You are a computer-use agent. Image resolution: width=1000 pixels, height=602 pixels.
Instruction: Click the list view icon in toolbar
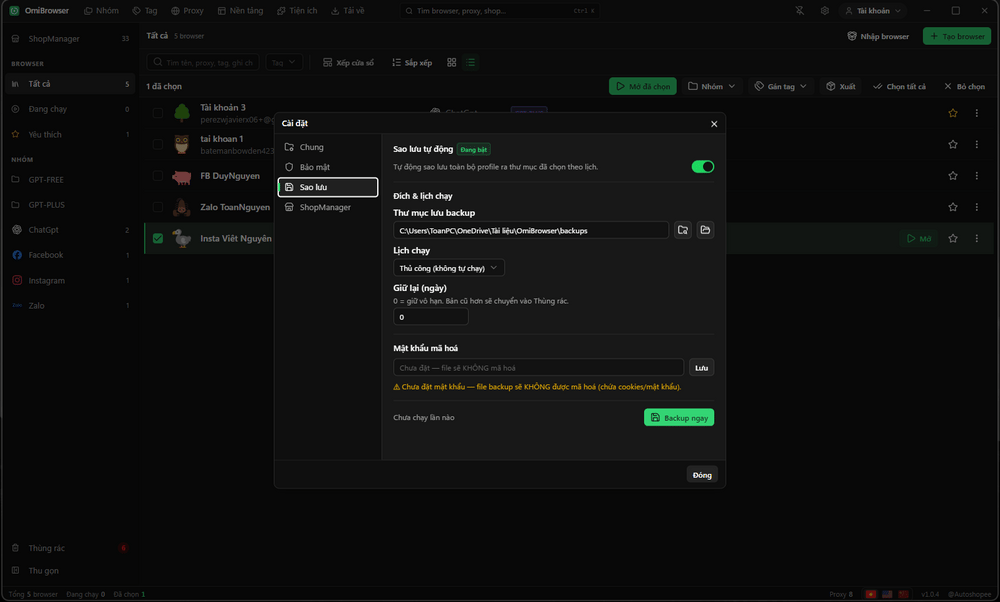point(471,62)
